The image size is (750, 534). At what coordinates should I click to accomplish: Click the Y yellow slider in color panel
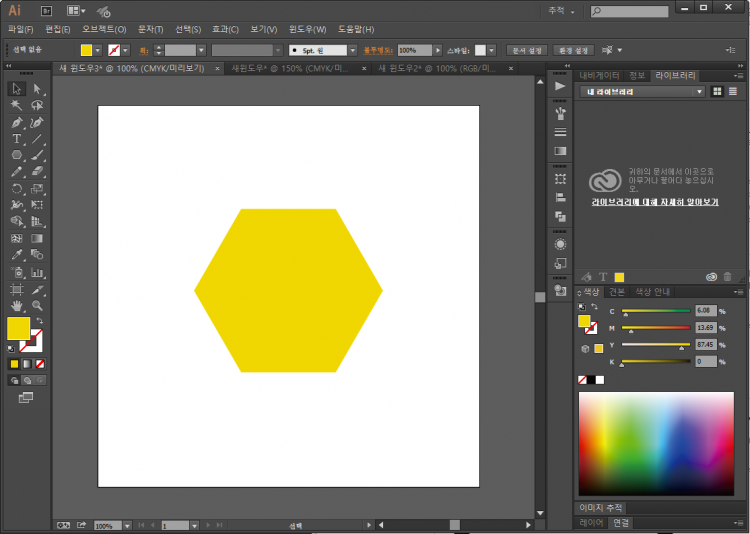655,345
